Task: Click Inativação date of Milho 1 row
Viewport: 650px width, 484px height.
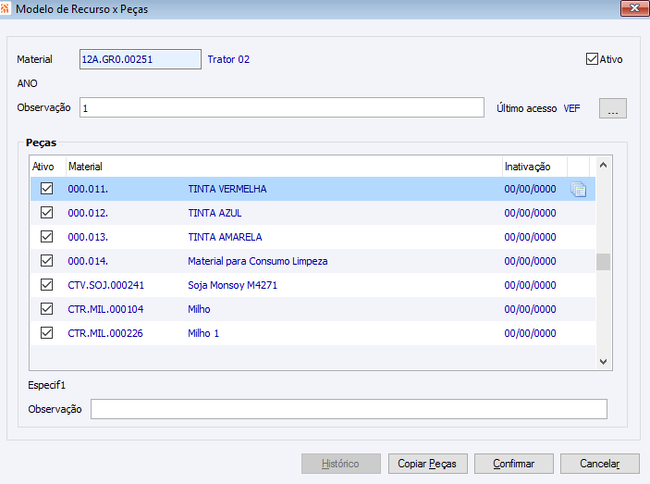Action: click(x=530, y=333)
